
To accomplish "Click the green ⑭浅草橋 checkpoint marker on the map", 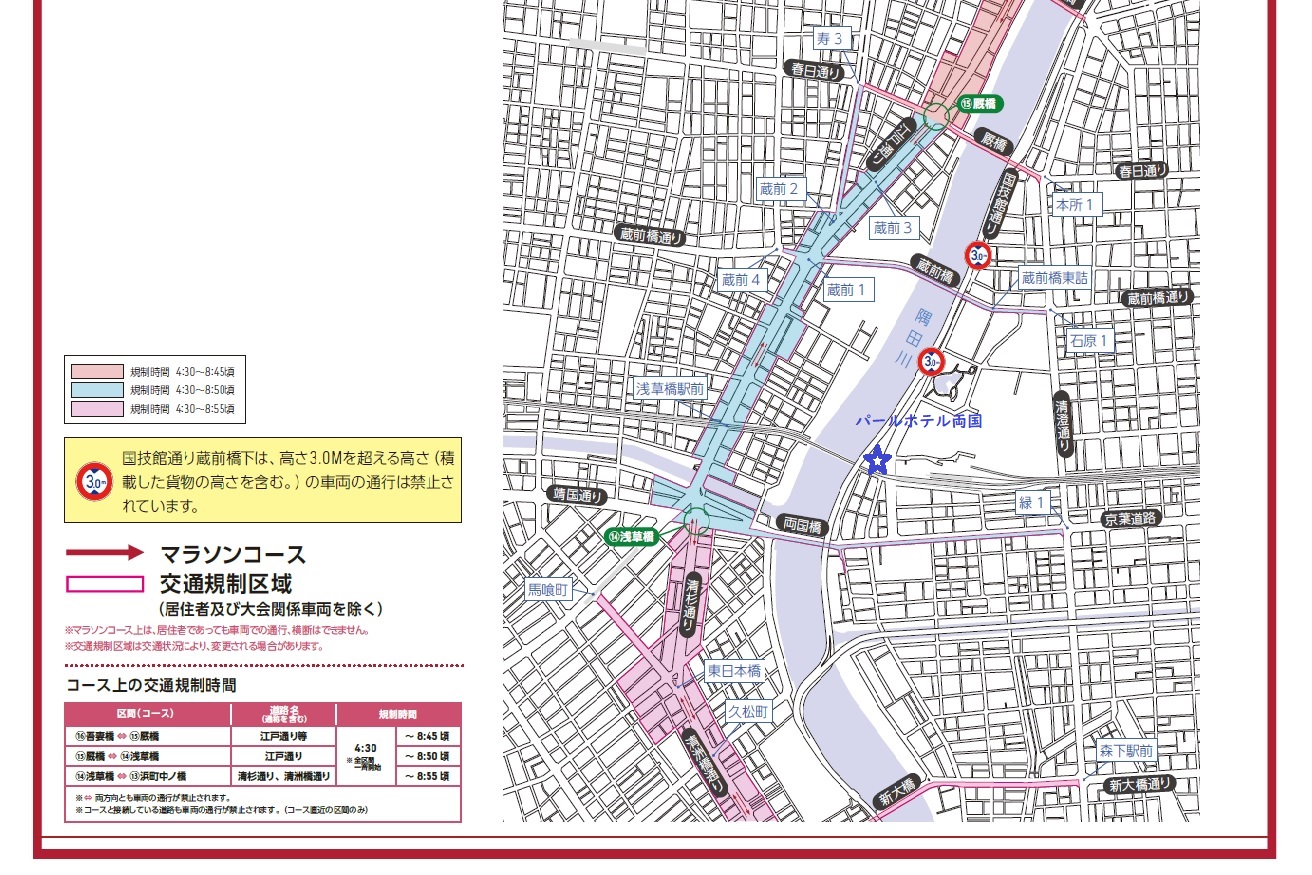I will 630,536.
